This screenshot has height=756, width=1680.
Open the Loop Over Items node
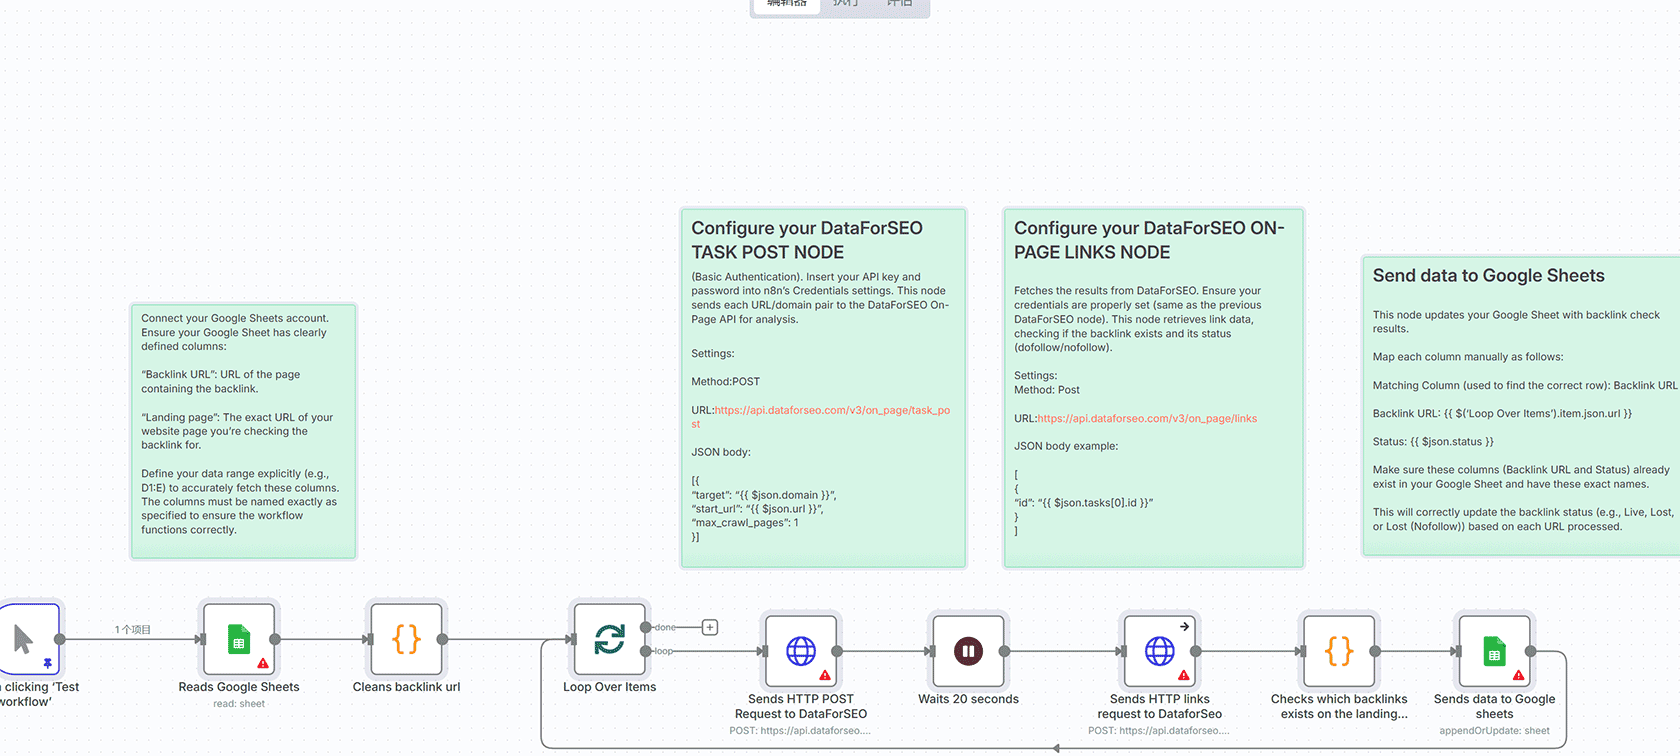pos(609,639)
